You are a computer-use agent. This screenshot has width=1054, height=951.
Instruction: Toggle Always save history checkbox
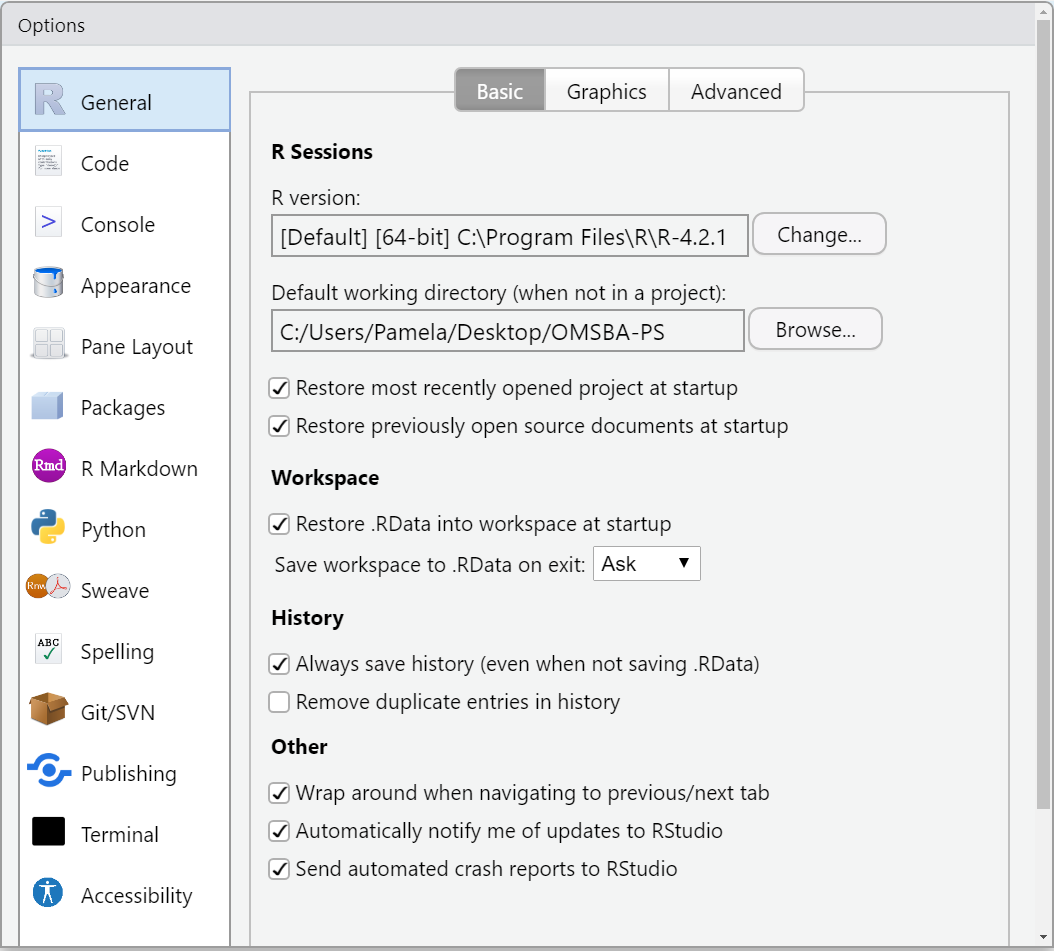pyautogui.click(x=279, y=664)
